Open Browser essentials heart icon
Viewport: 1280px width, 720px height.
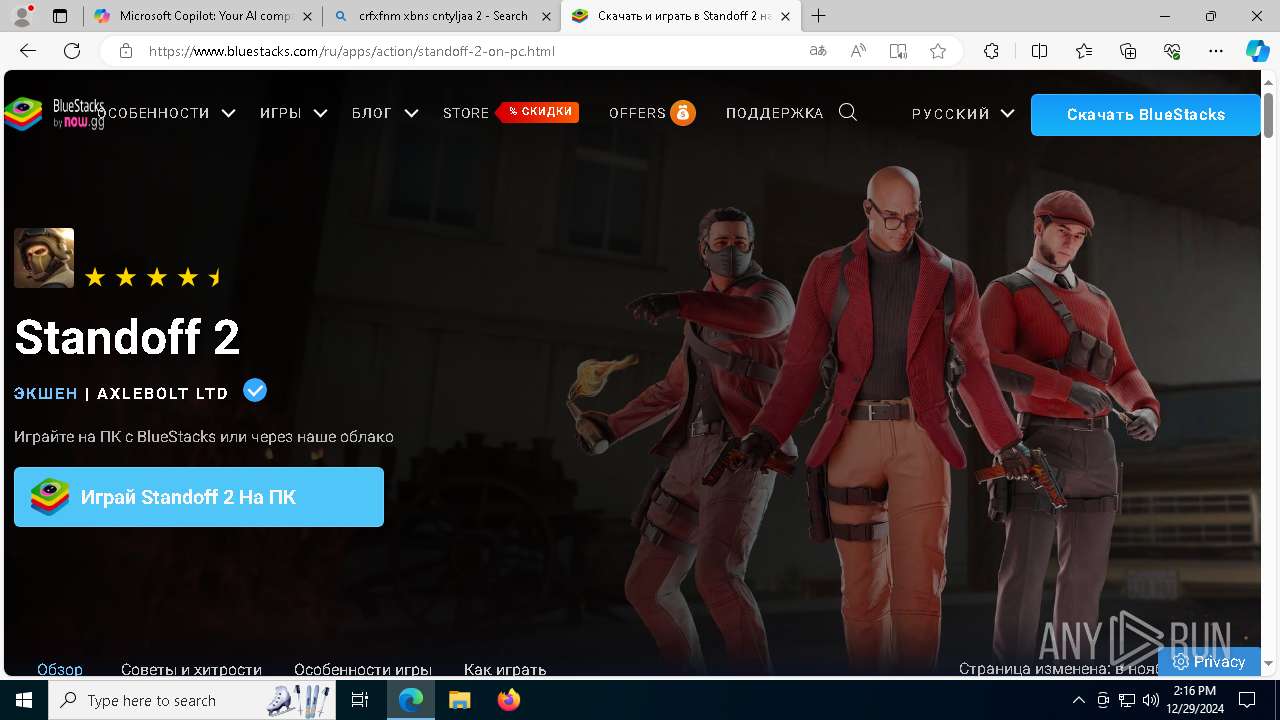click(1172, 51)
